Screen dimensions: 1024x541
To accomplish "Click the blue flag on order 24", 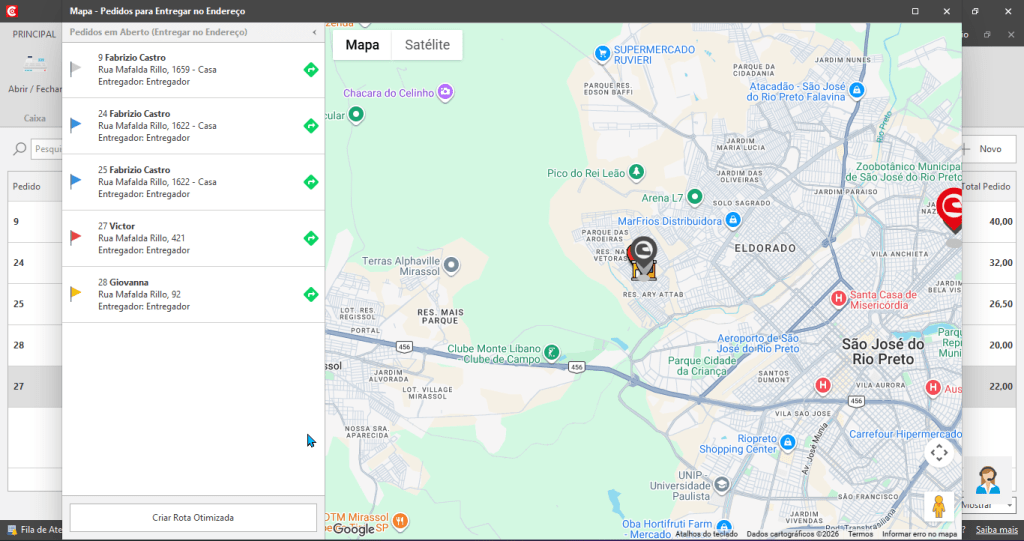I will 76,124.
